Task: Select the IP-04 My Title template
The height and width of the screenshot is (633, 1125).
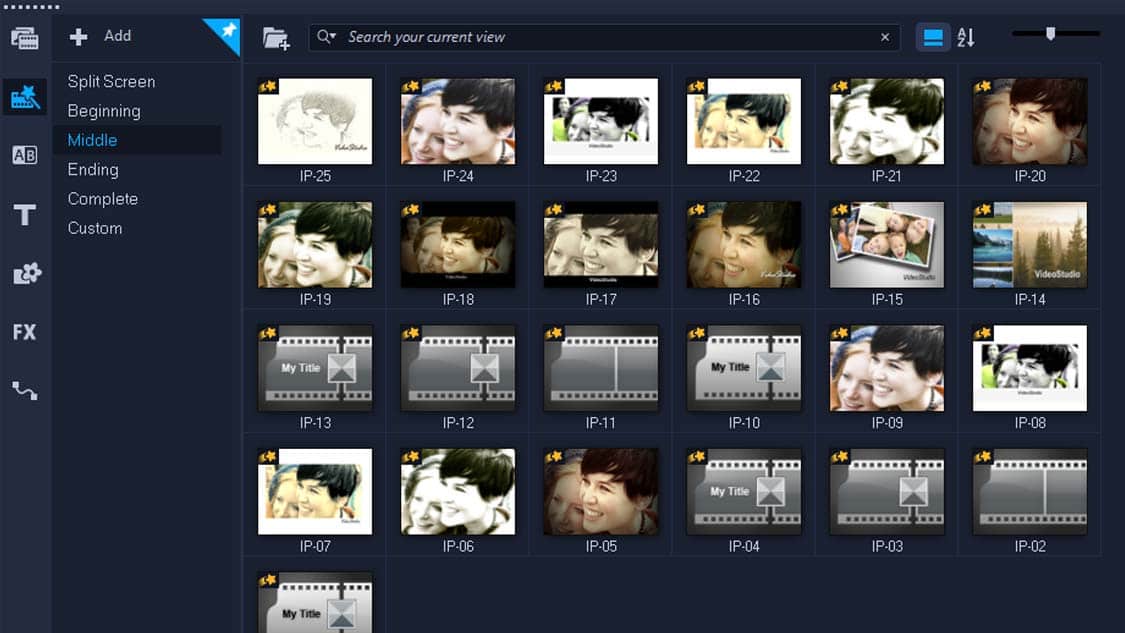Action: click(x=743, y=492)
